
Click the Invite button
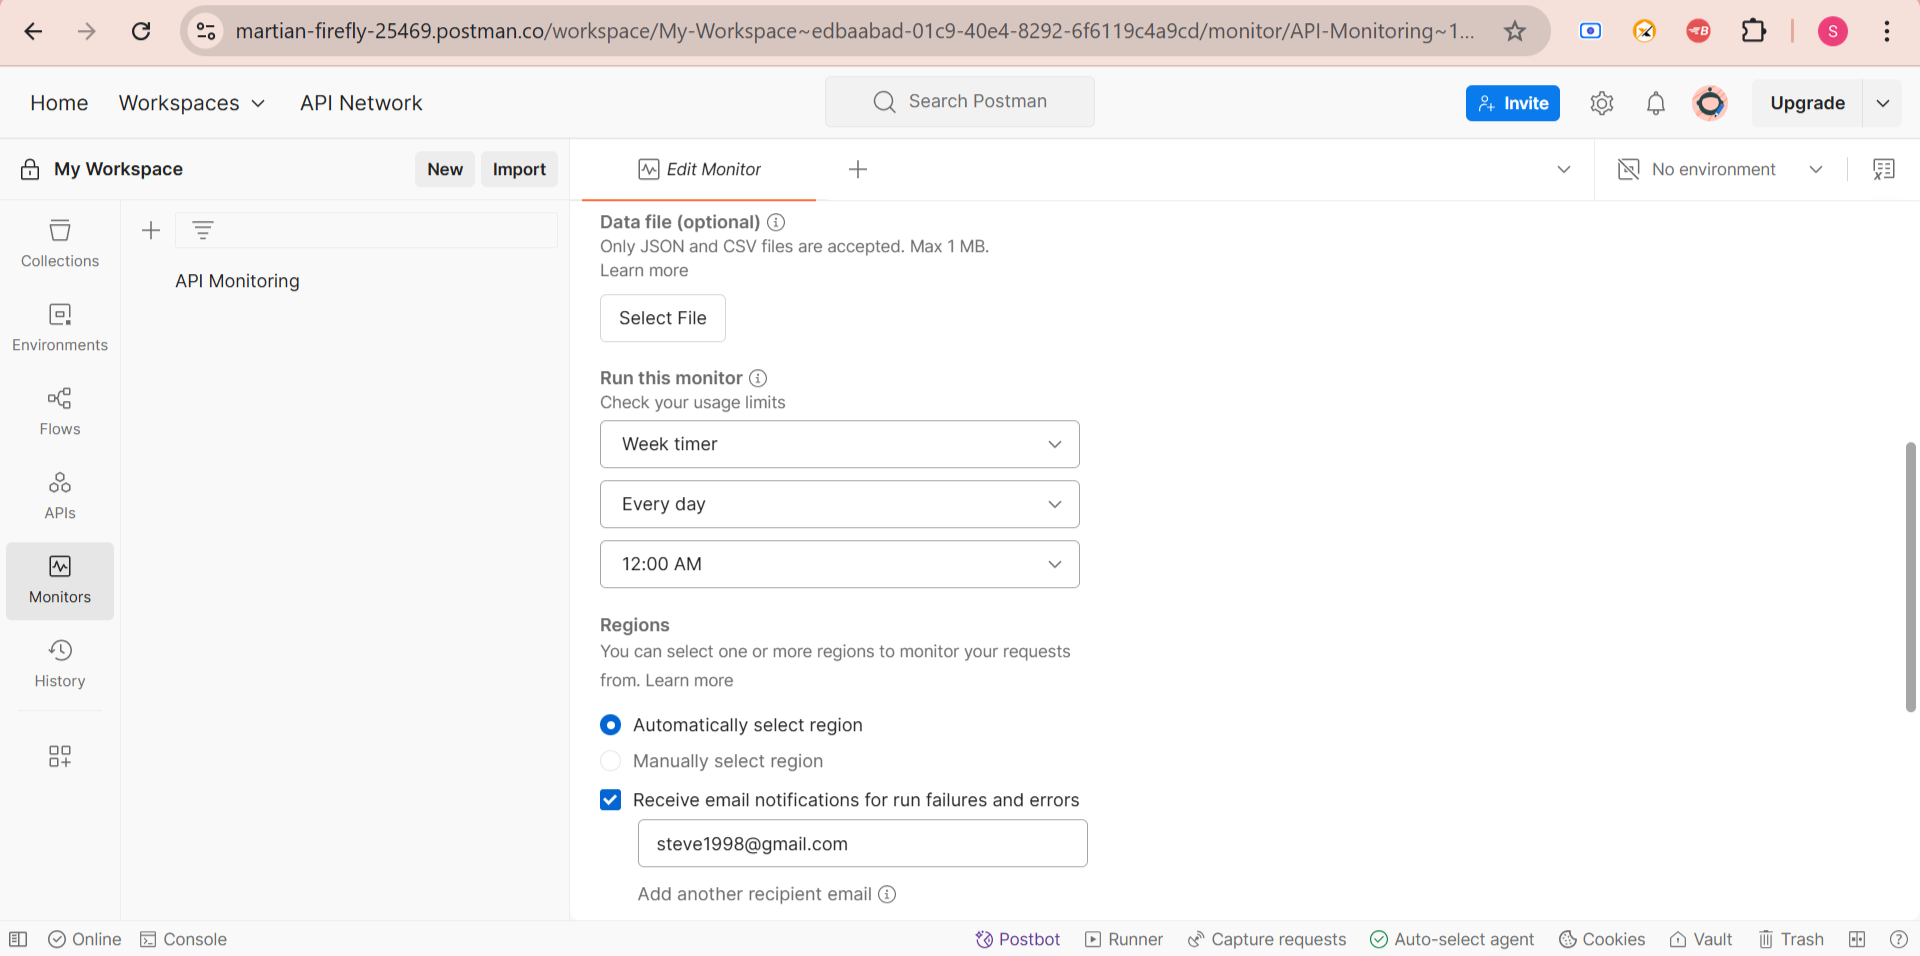(x=1513, y=103)
